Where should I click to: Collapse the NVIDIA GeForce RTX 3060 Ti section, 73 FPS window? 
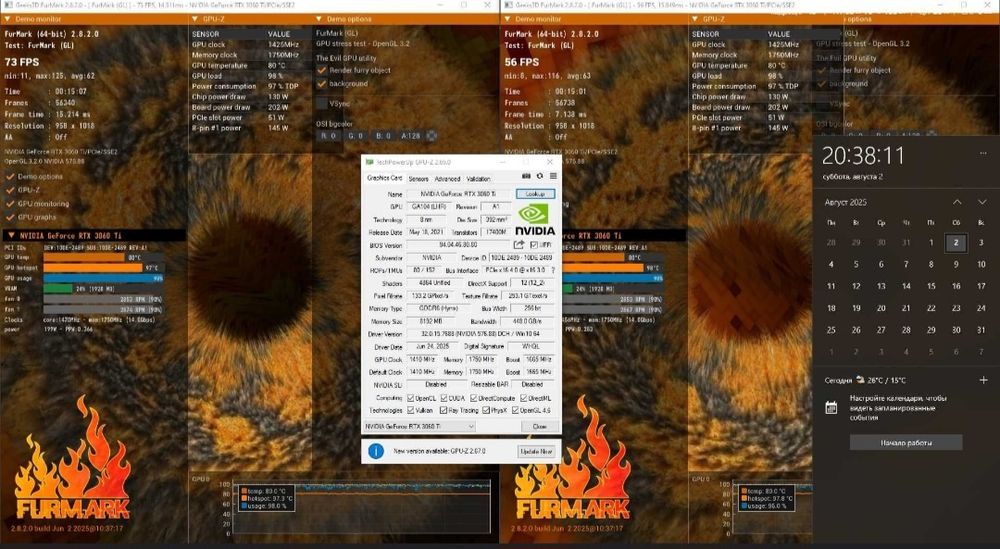tap(11, 235)
